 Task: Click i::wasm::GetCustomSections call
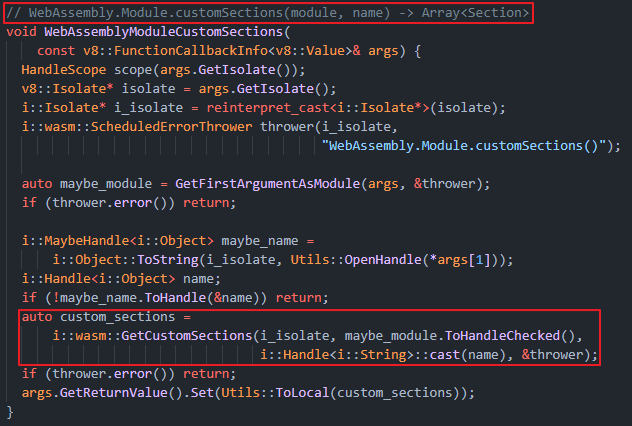[x=152, y=336]
